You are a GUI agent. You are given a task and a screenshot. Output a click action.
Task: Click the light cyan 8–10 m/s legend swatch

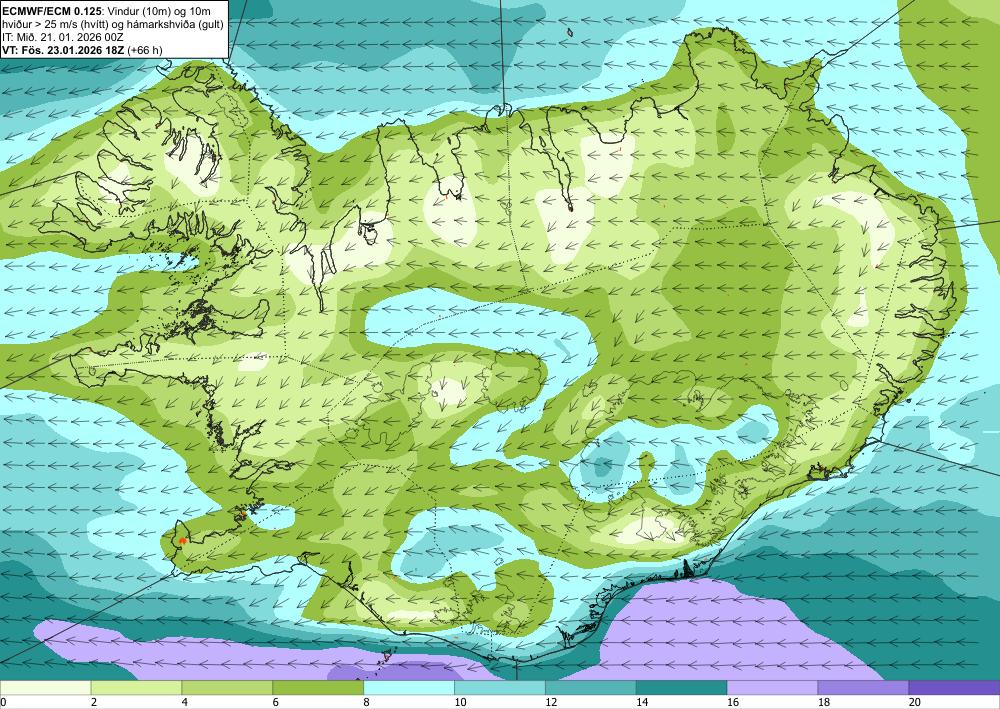tap(409, 688)
